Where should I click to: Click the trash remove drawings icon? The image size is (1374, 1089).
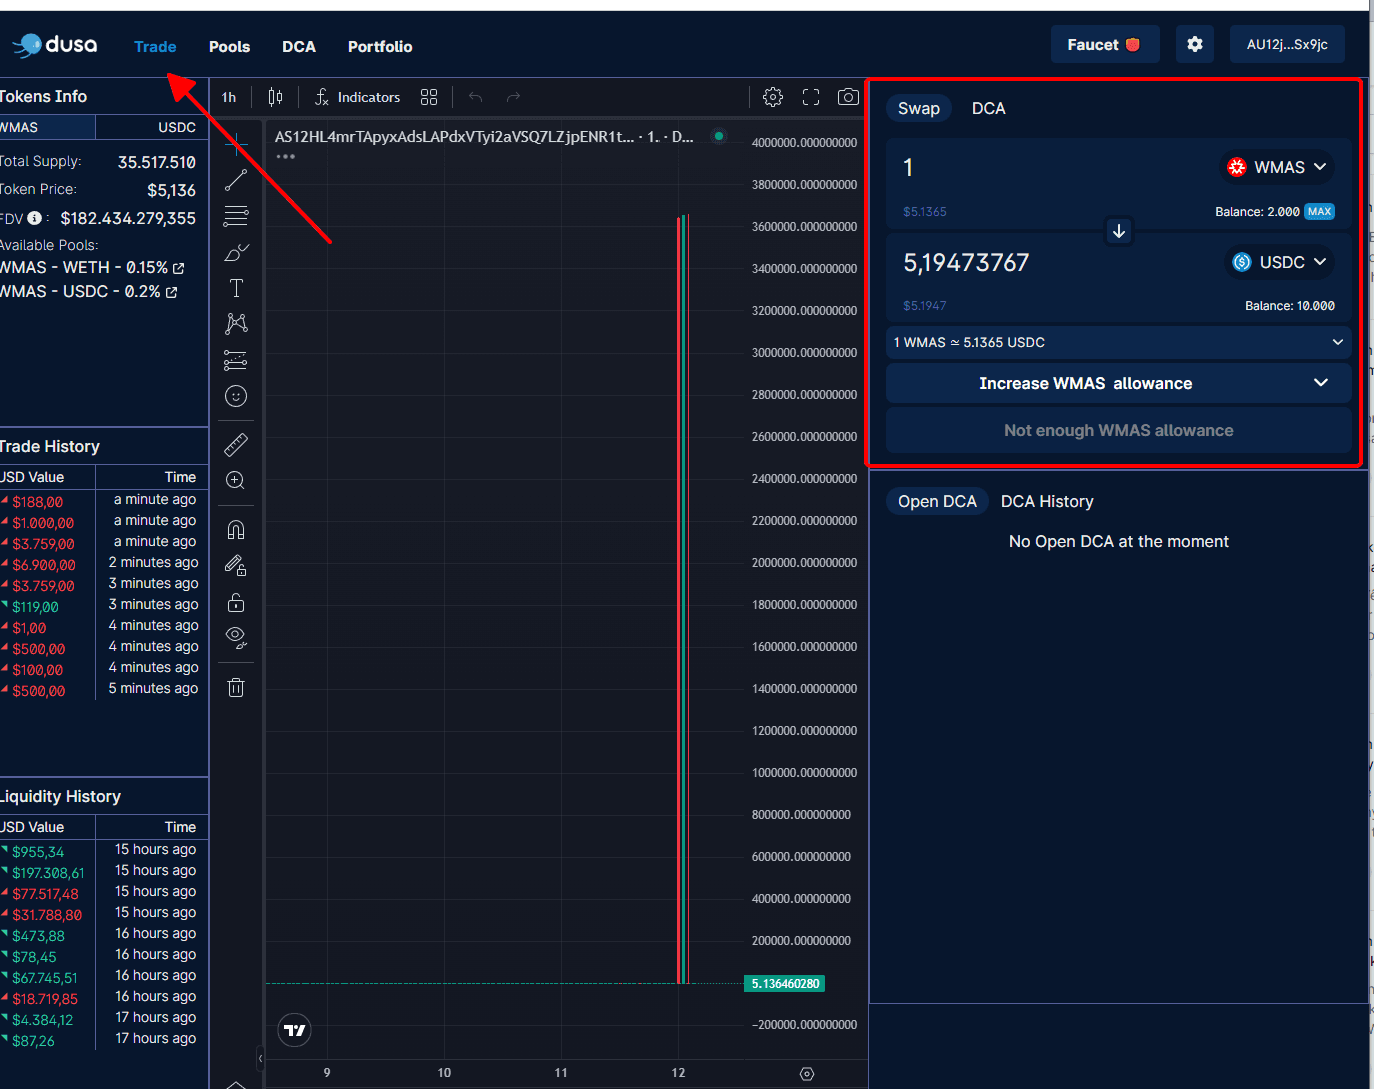tap(236, 688)
